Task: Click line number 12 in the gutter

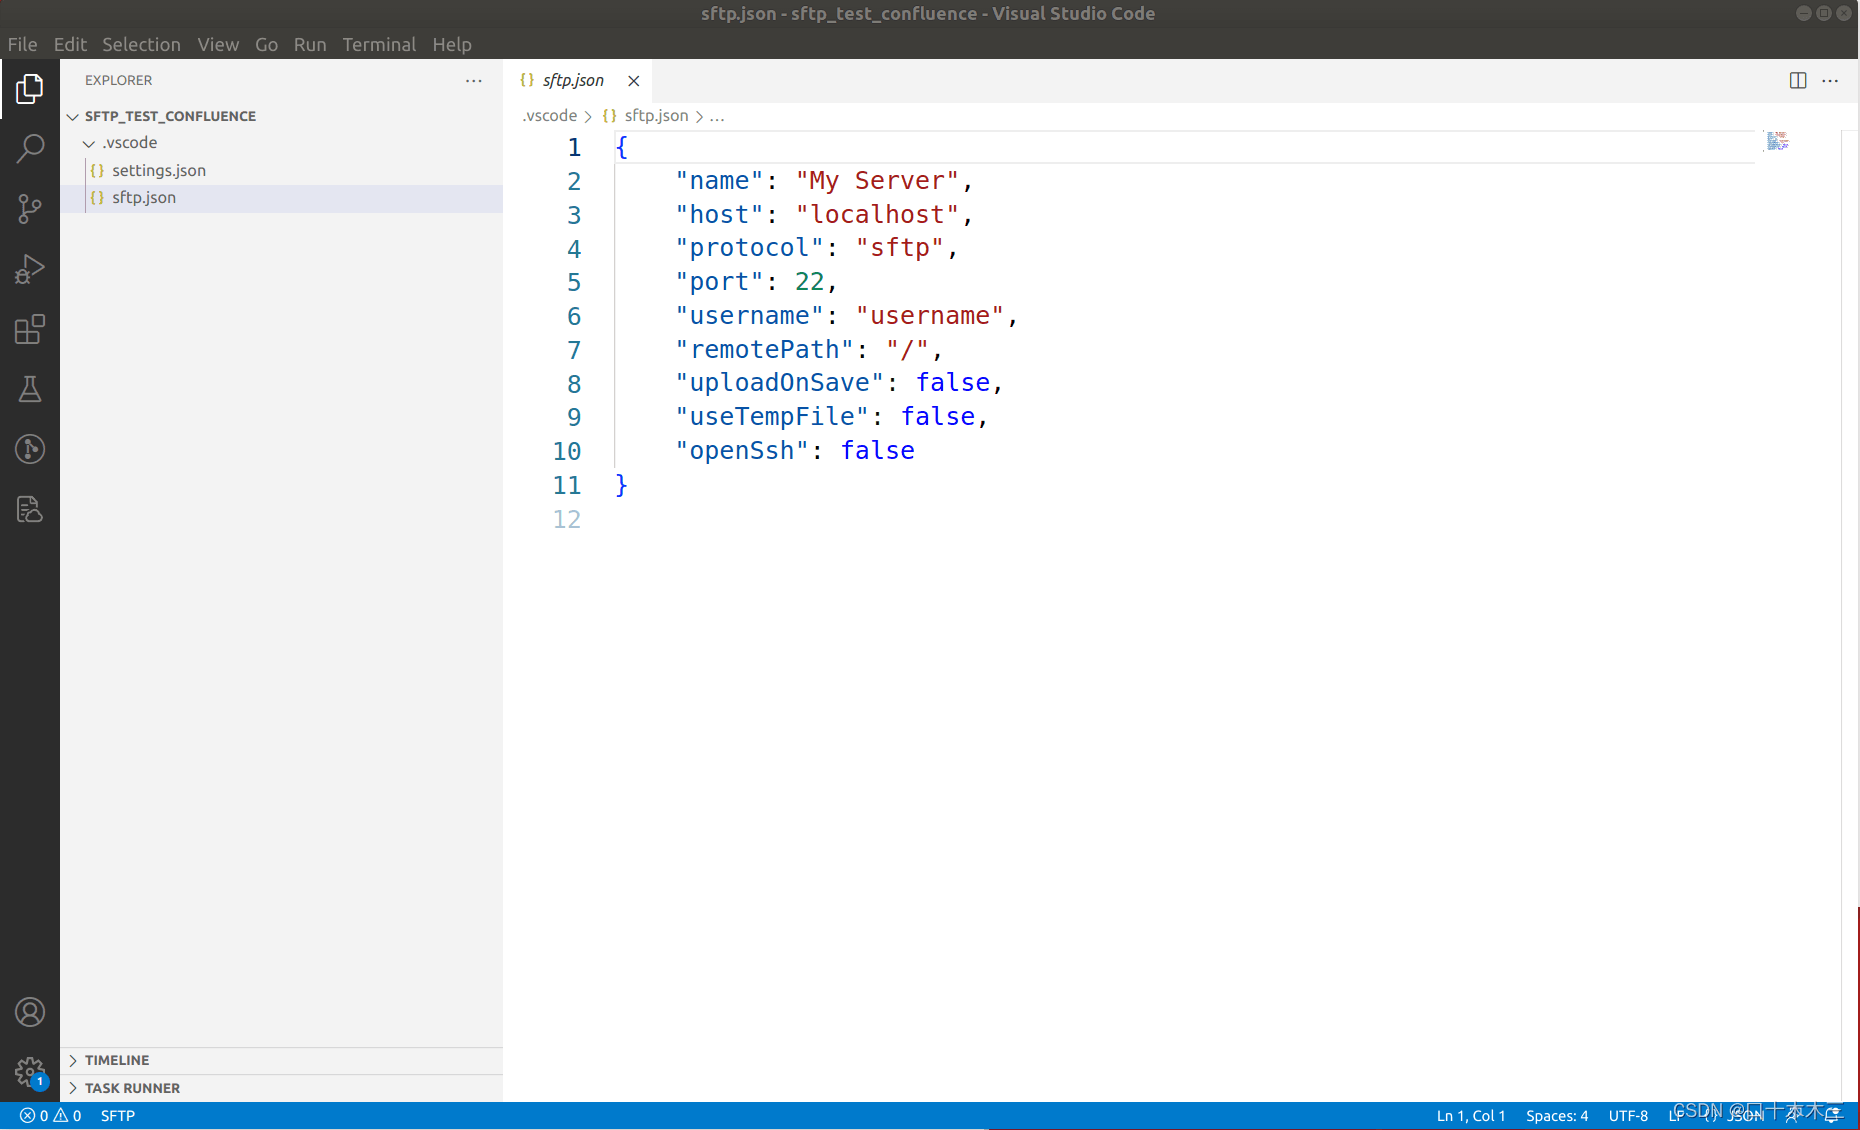Action: 566,519
